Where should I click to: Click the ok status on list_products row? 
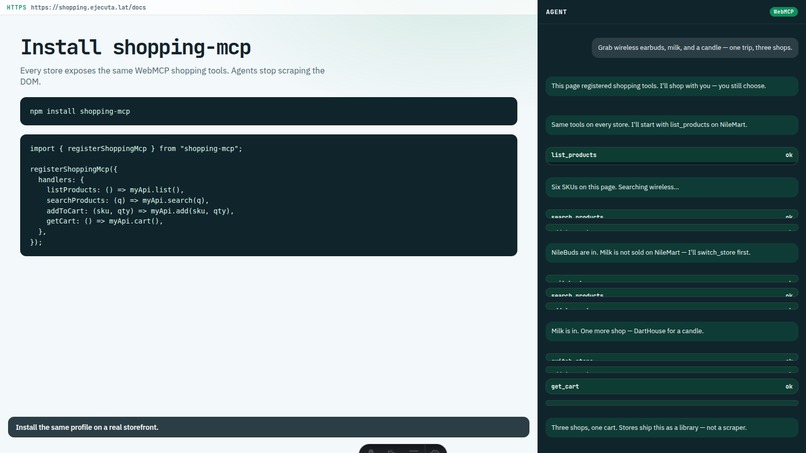789,155
